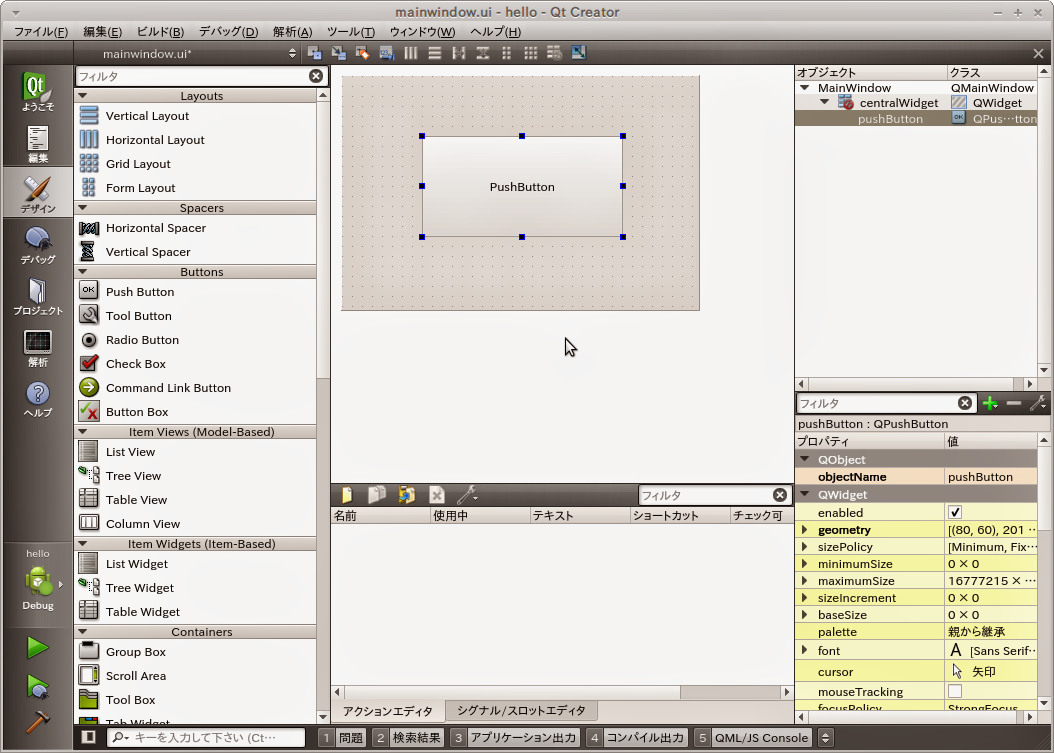
Task: Switch to シグナル/スロットエディタ tab
Action: (521, 711)
